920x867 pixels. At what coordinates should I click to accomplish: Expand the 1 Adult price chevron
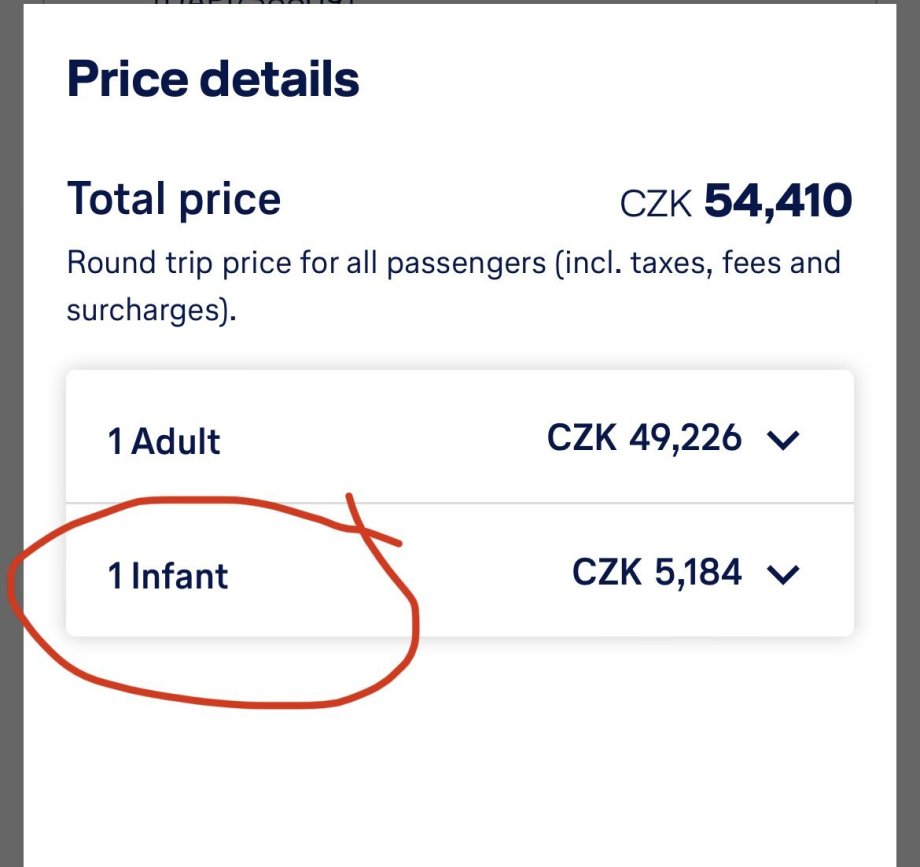[x=783, y=440]
